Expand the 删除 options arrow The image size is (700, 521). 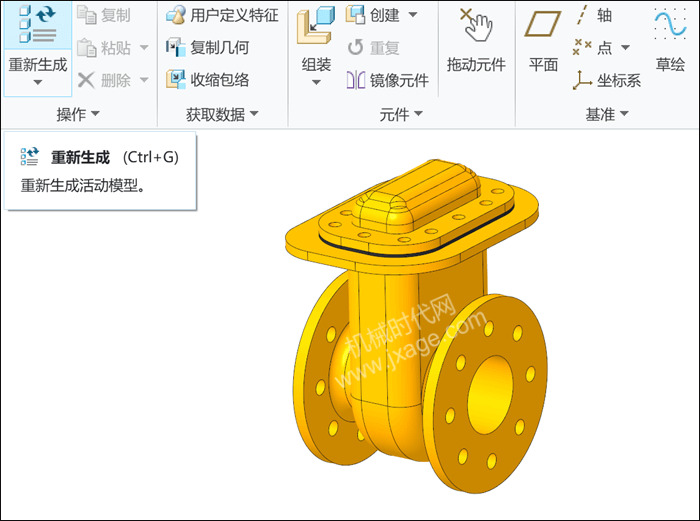144,80
